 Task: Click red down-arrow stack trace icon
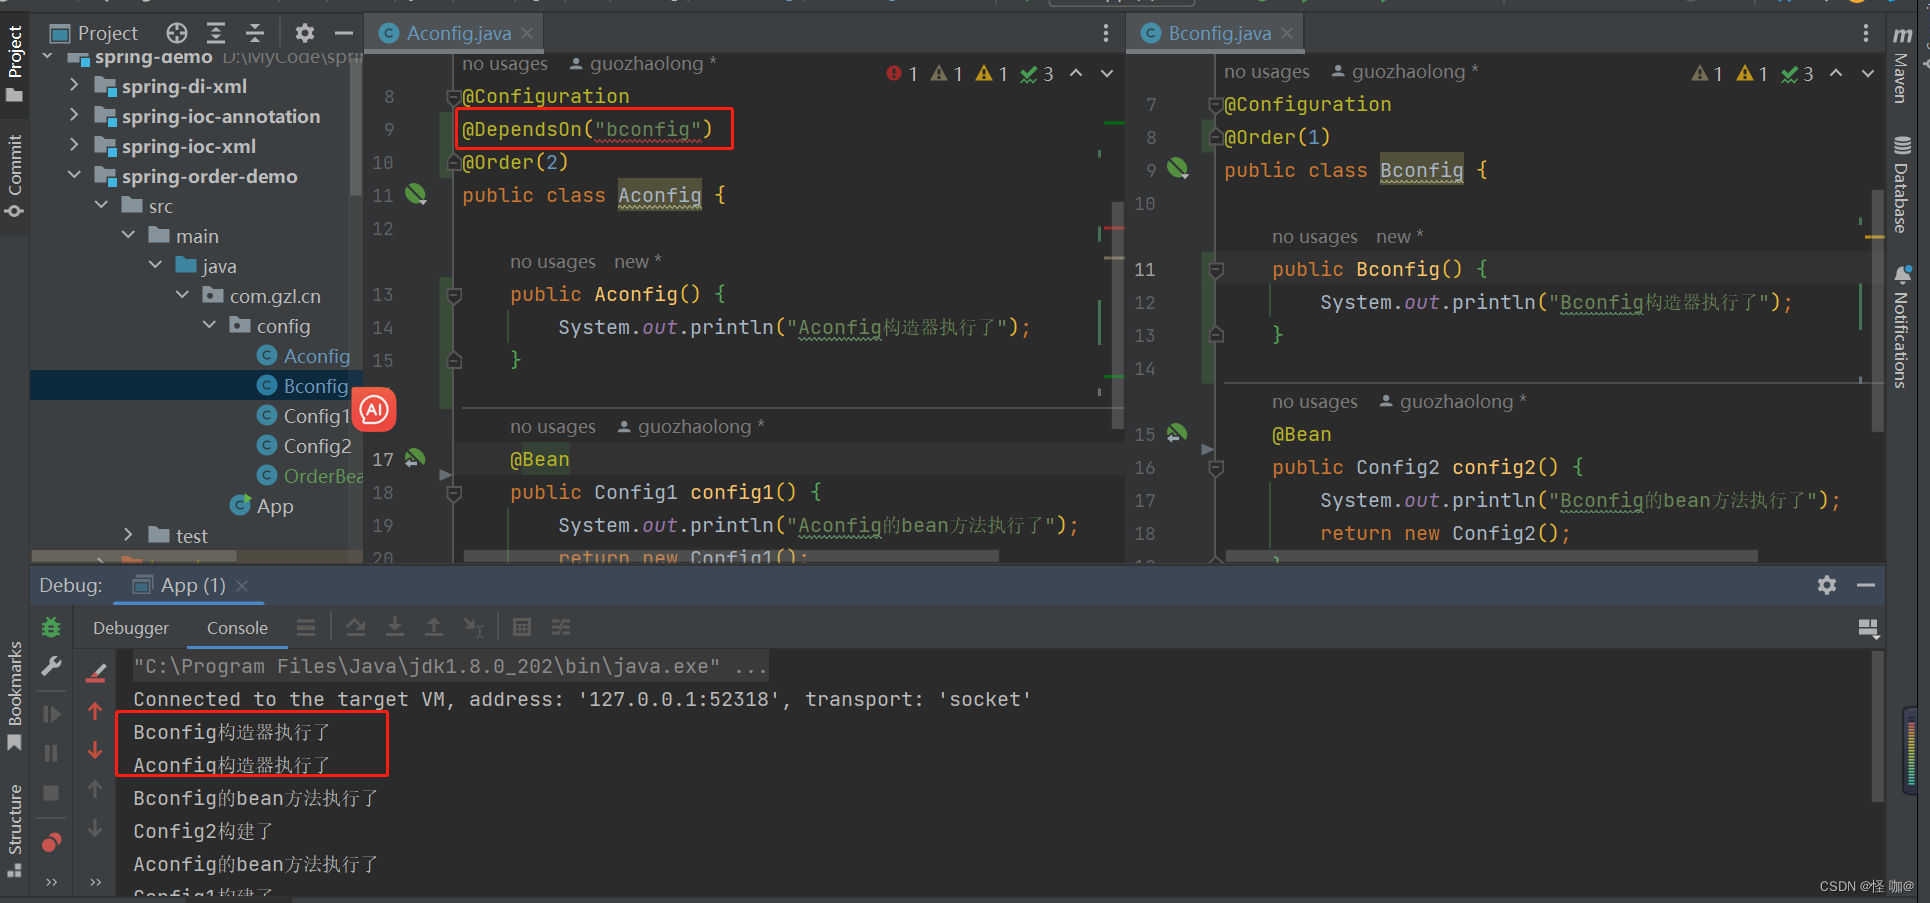tap(95, 750)
